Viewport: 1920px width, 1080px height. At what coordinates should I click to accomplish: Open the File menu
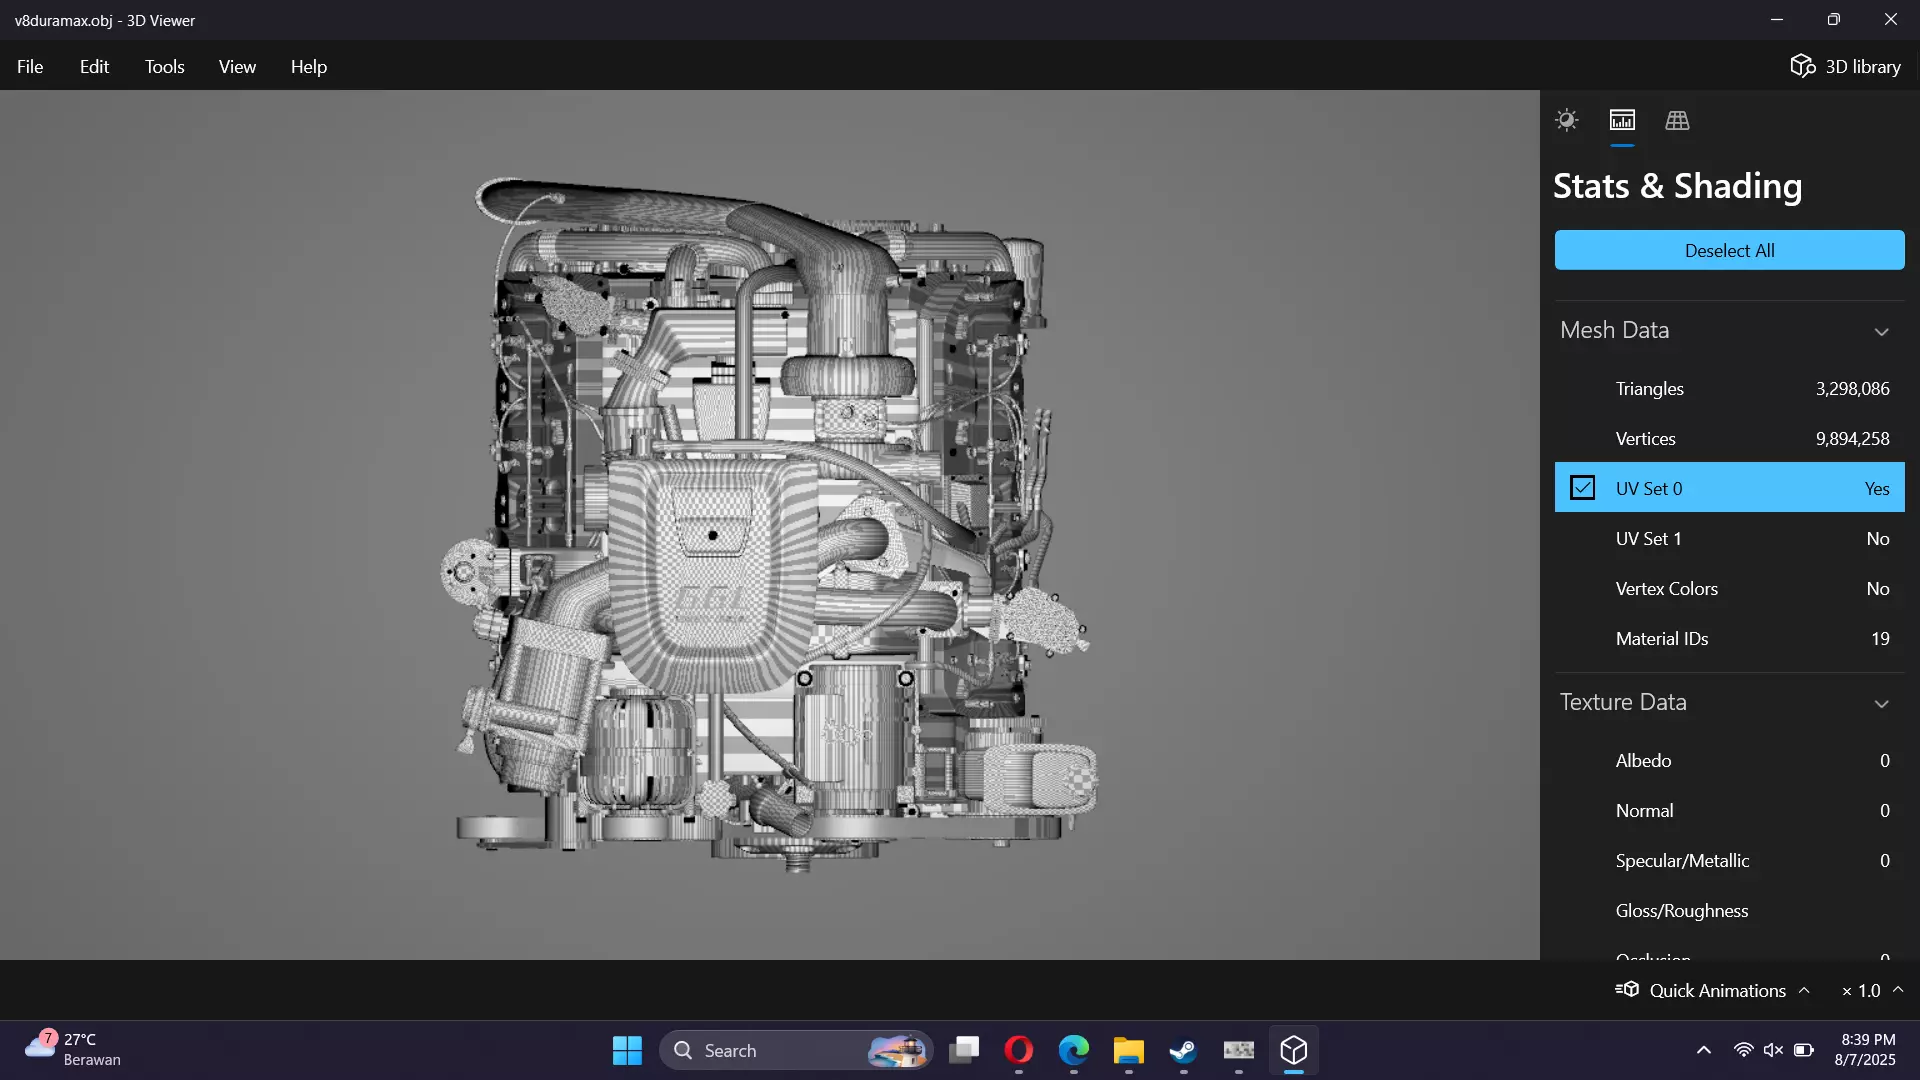pyautogui.click(x=30, y=66)
